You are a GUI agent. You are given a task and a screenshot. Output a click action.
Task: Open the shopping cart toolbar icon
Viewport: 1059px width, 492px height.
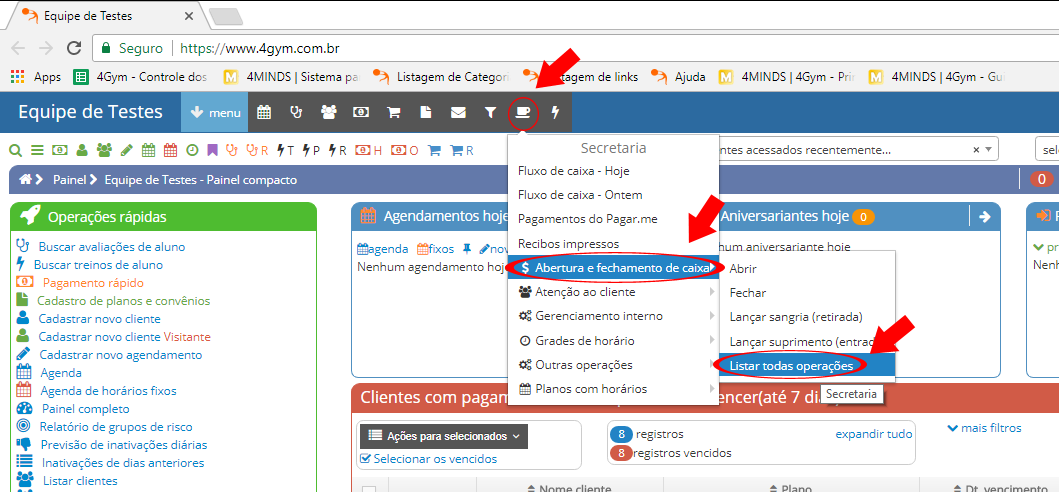click(x=393, y=113)
